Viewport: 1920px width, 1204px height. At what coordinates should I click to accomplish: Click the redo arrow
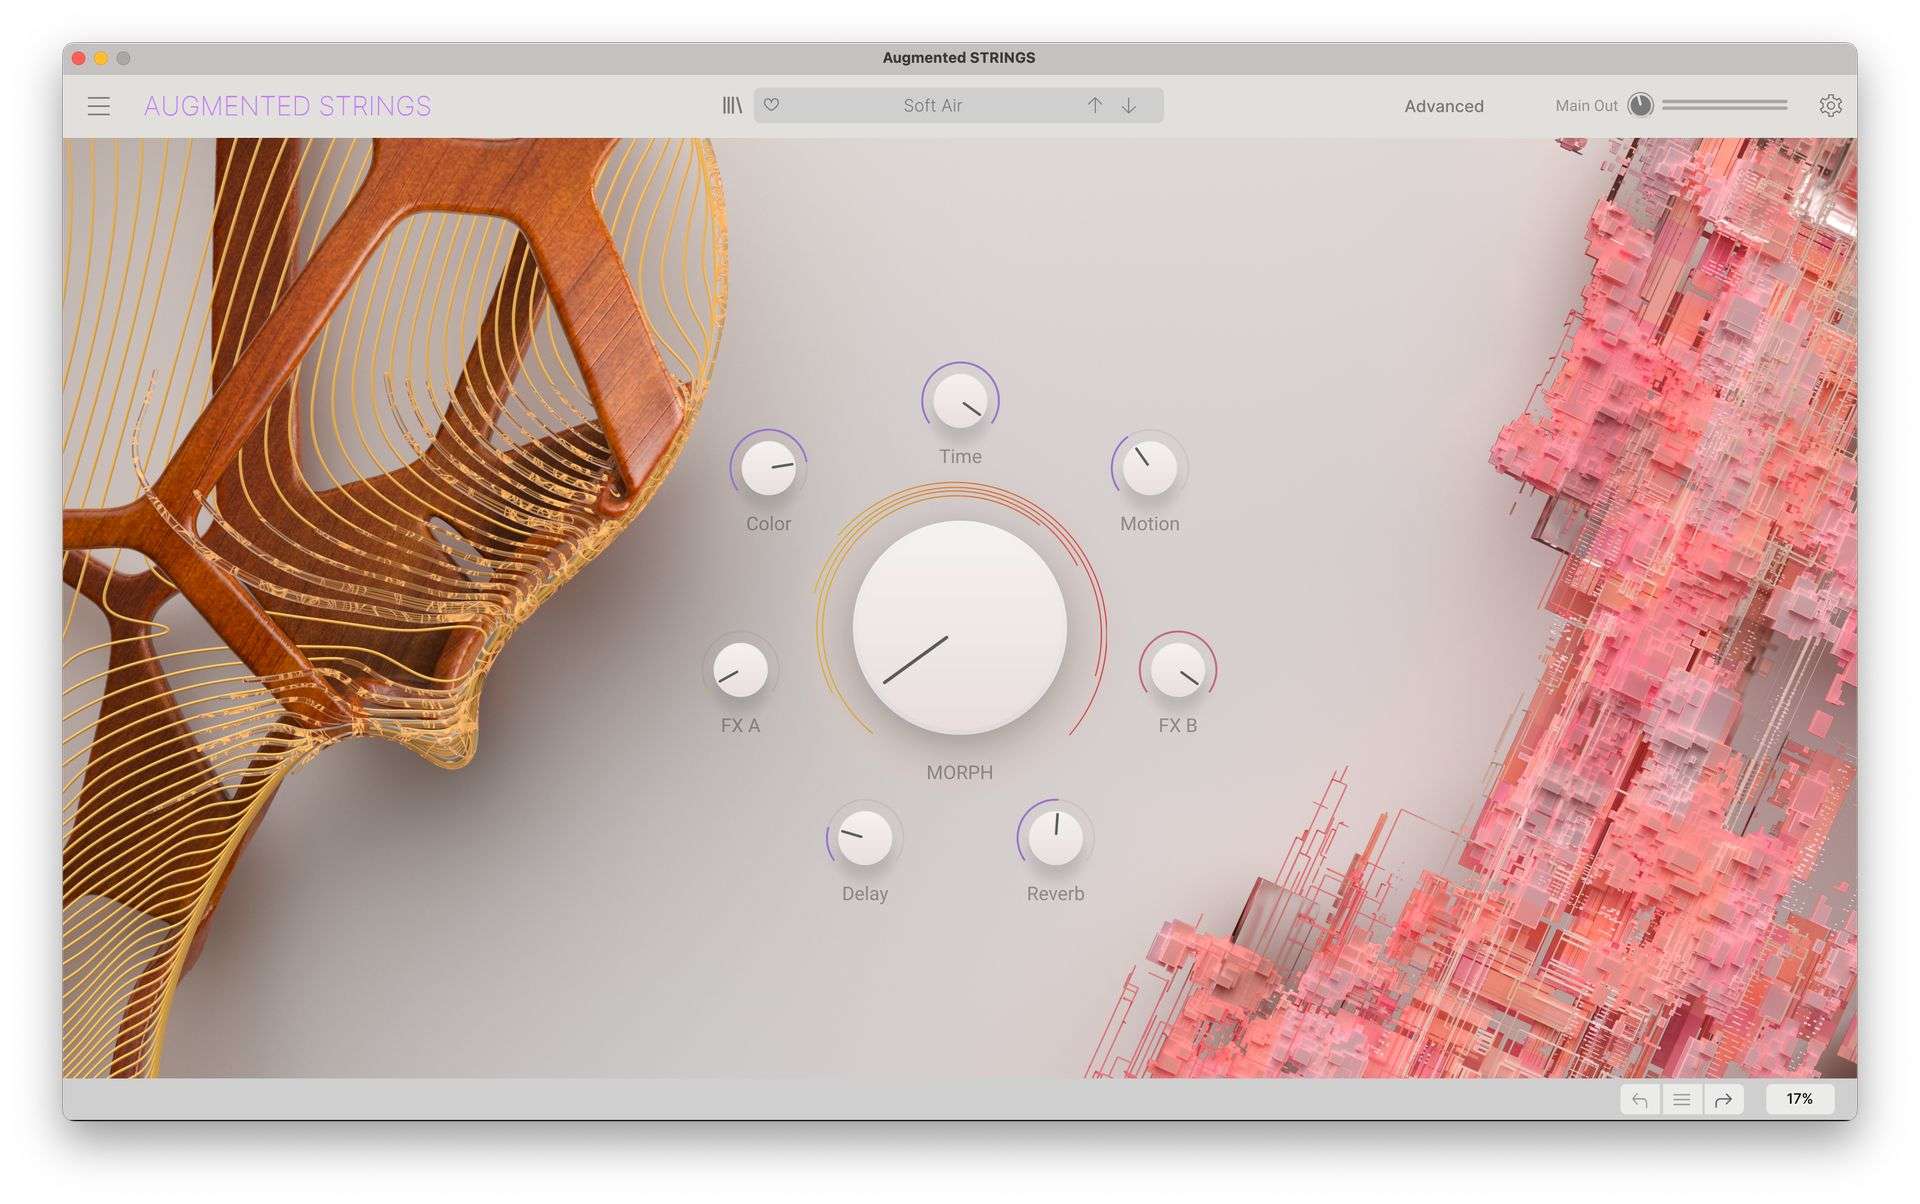coord(1723,1099)
